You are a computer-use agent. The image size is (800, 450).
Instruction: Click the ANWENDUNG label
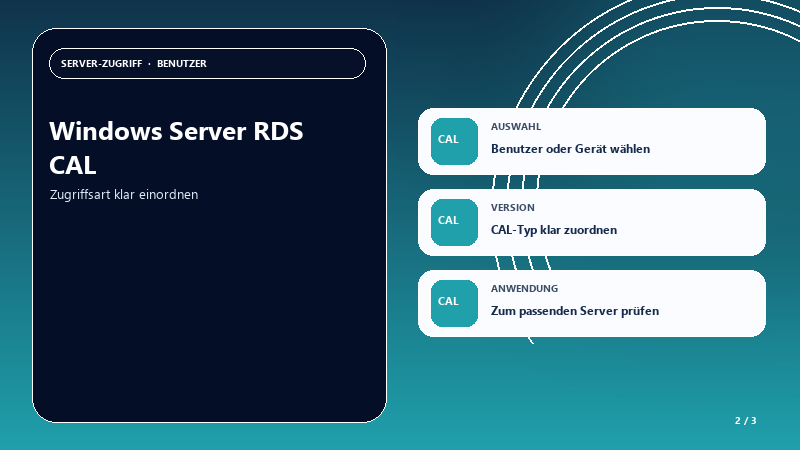coord(524,289)
